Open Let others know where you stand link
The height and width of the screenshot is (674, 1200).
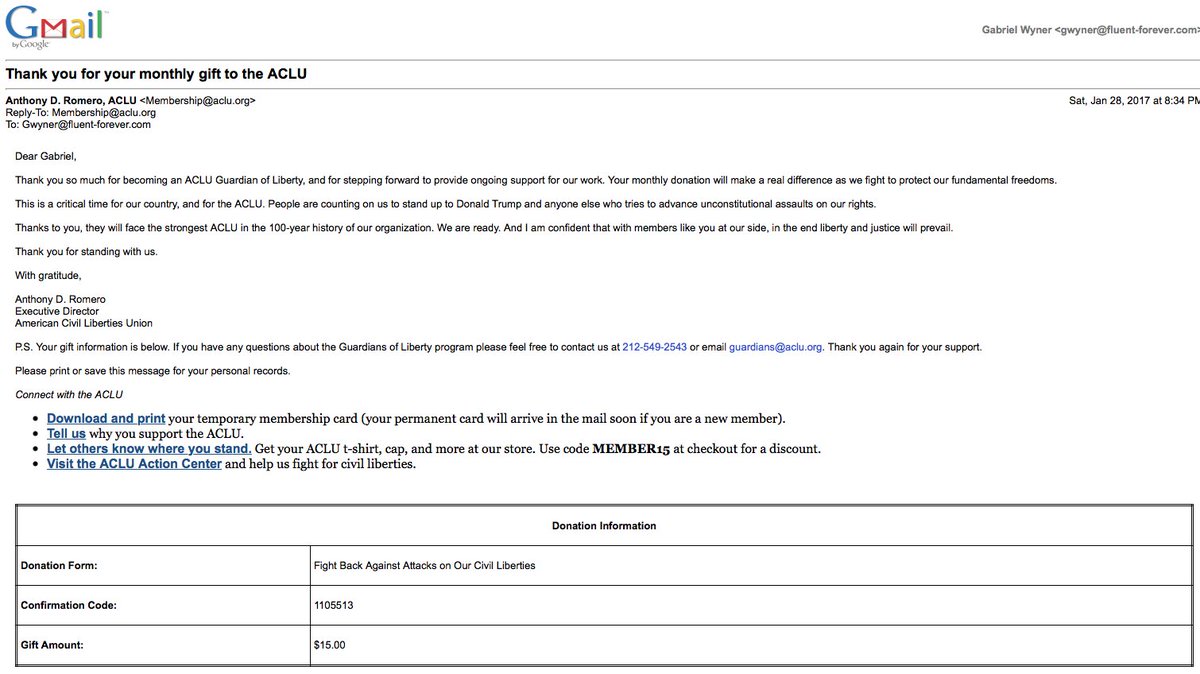click(149, 449)
